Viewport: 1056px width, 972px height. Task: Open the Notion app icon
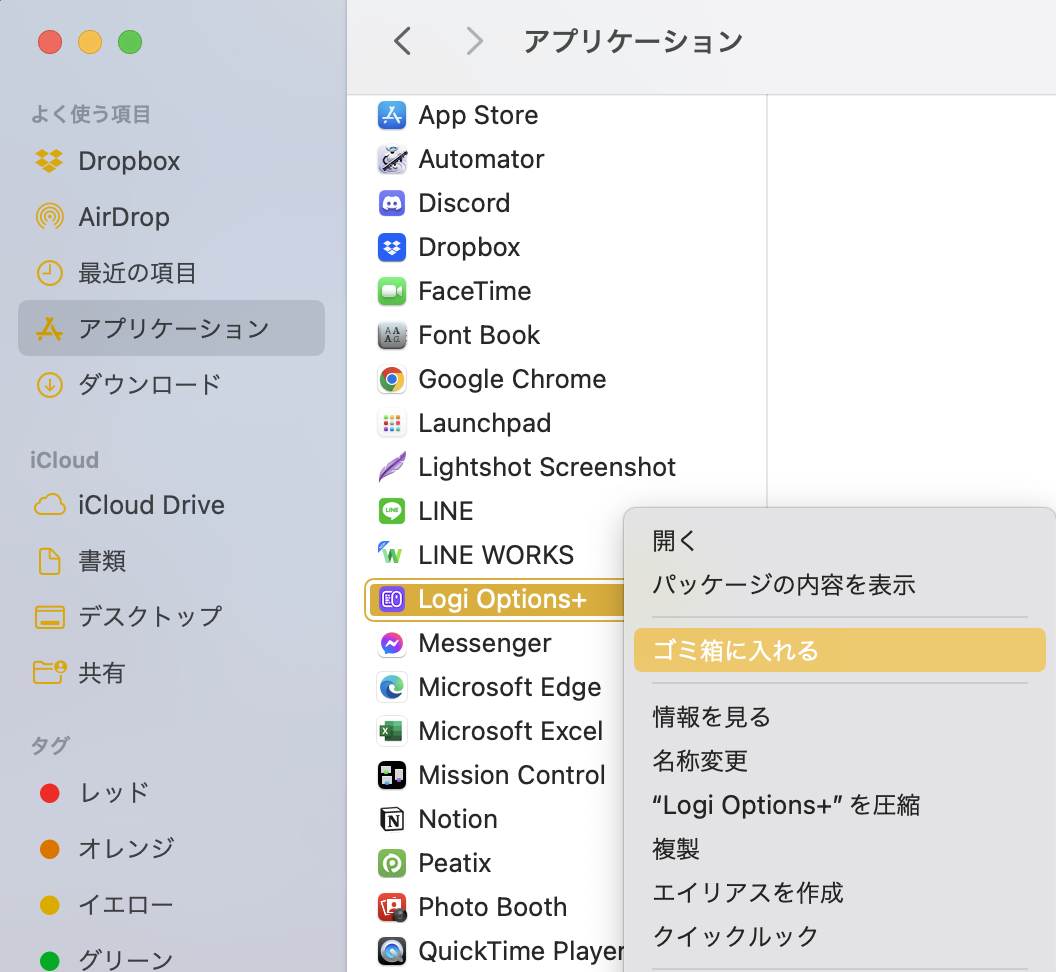click(391, 819)
